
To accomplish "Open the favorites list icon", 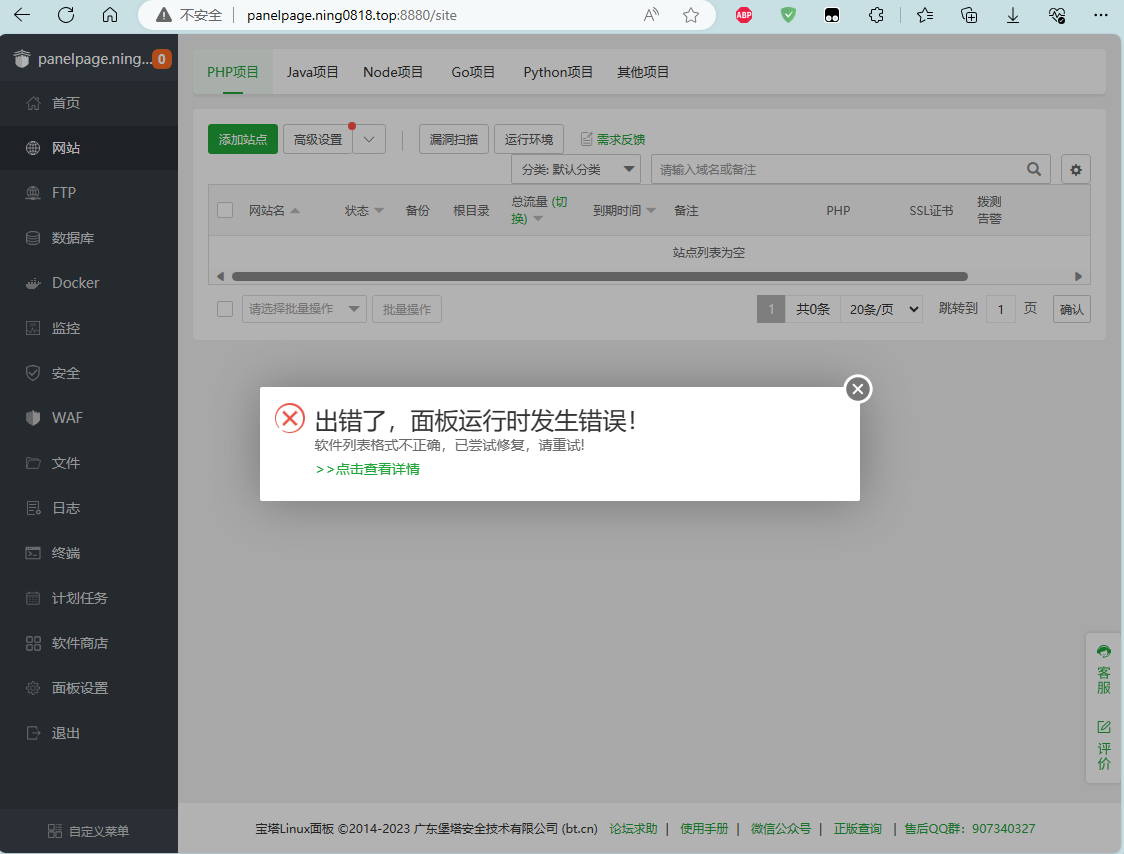I will pyautogui.click(x=925, y=15).
